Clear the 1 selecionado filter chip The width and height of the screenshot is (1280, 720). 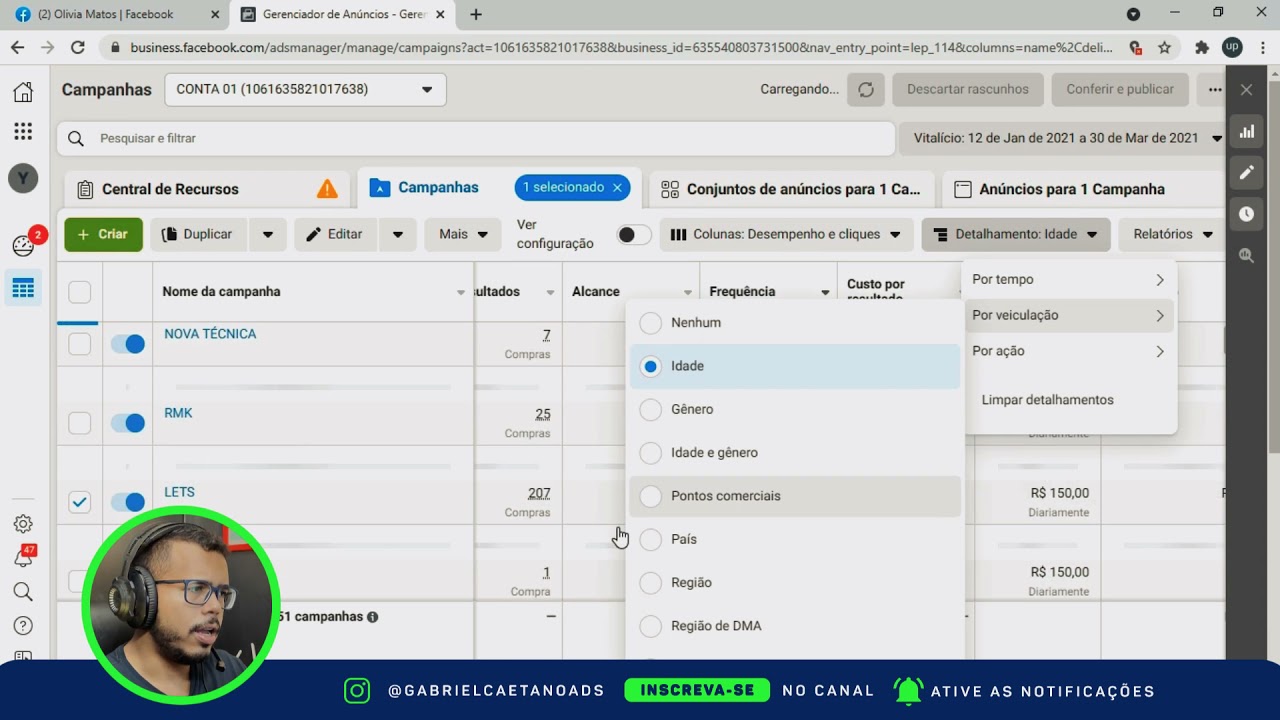(x=617, y=187)
